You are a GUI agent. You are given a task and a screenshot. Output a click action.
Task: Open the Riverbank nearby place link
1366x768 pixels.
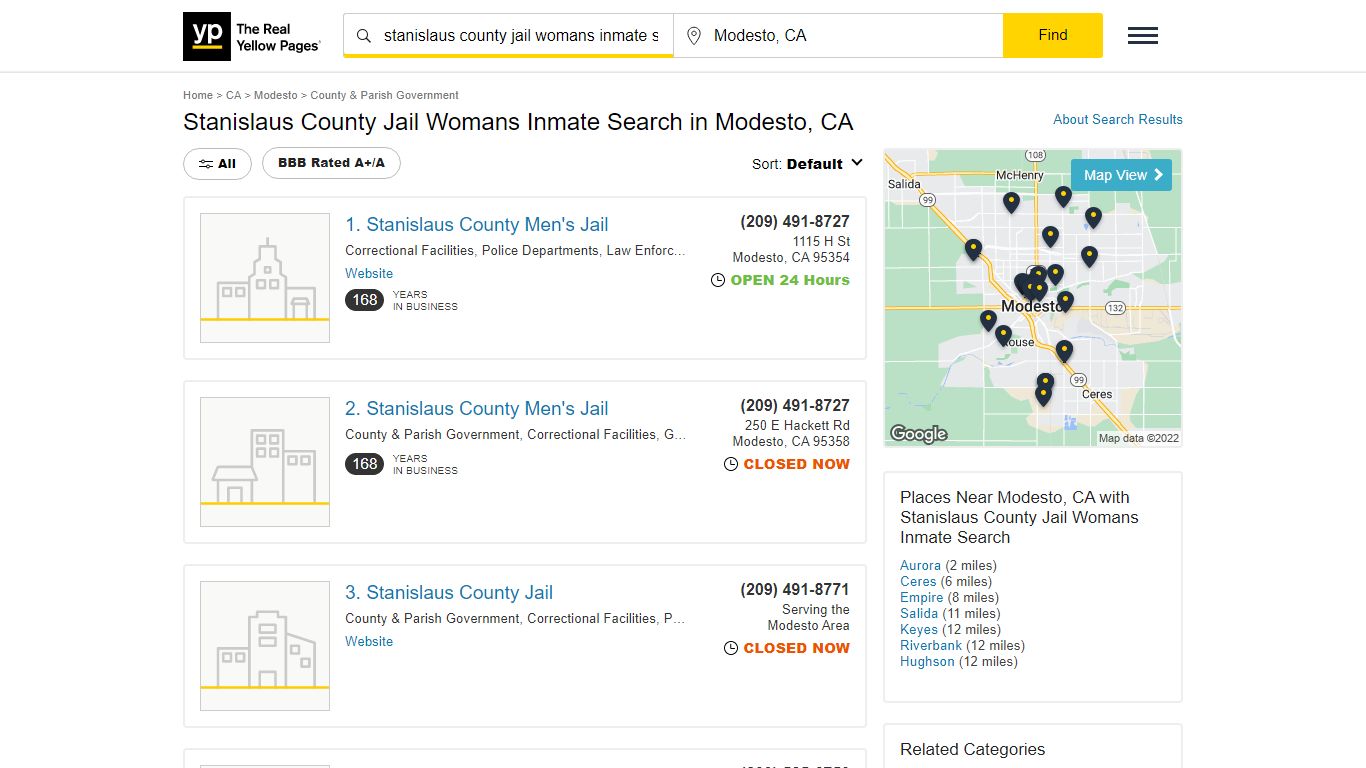coord(931,645)
